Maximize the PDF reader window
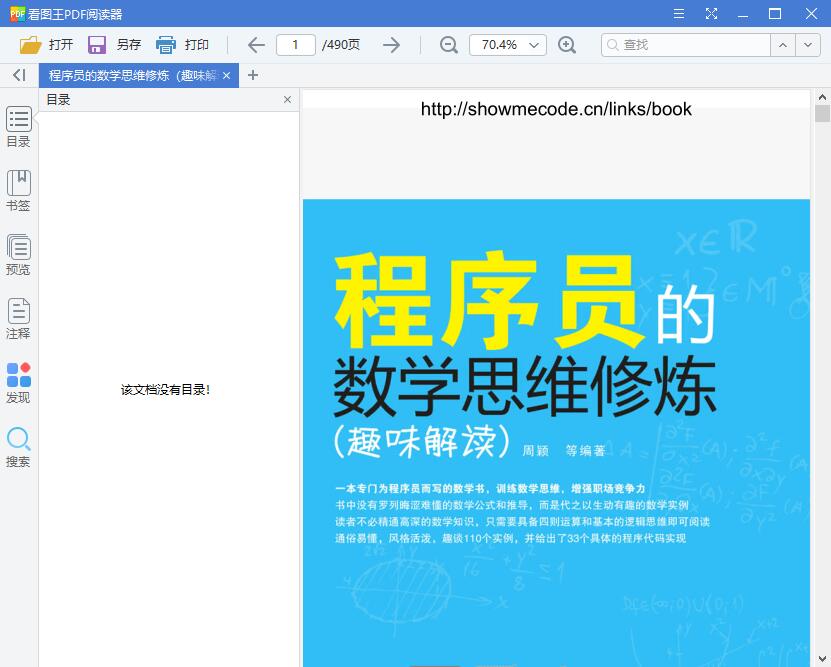This screenshot has width=831, height=667. [x=775, y=14]
